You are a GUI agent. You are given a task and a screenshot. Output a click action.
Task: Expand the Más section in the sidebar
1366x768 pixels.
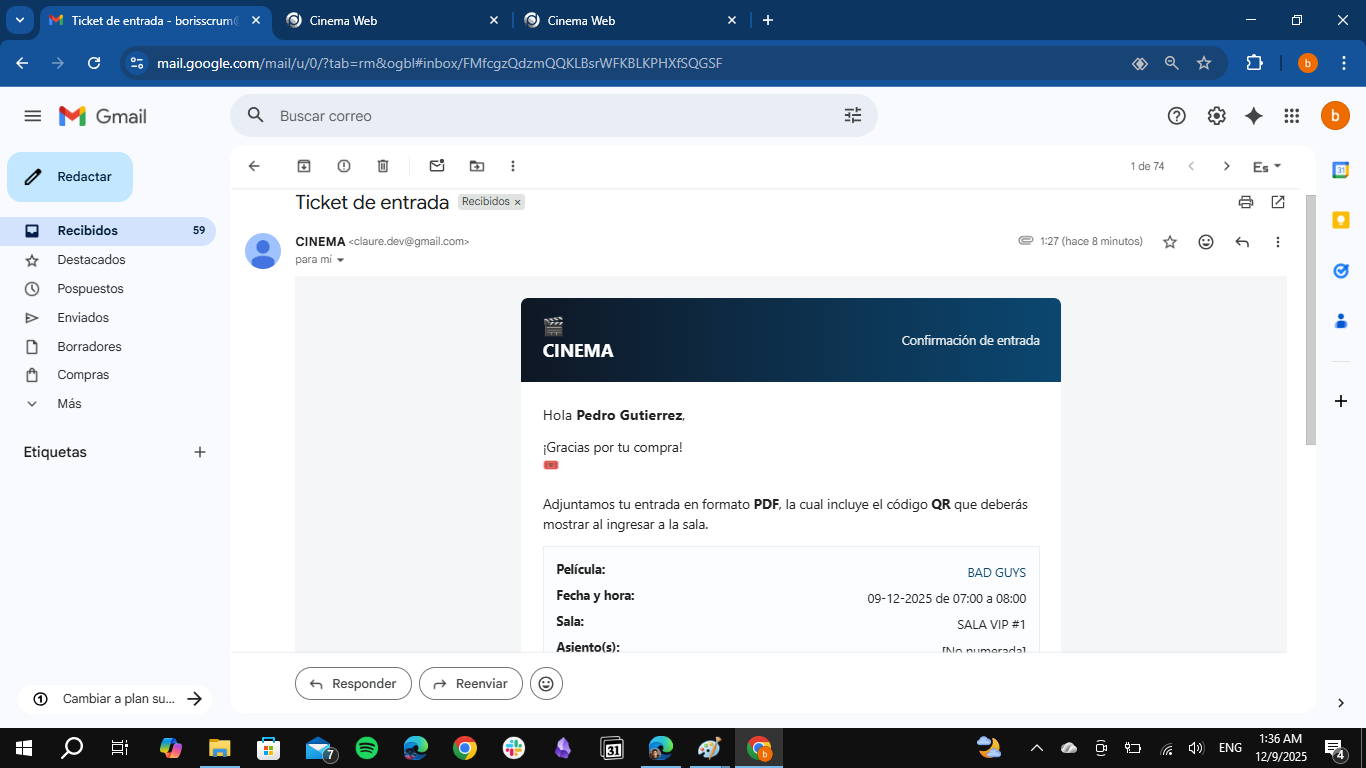click(x=69, y=404)
